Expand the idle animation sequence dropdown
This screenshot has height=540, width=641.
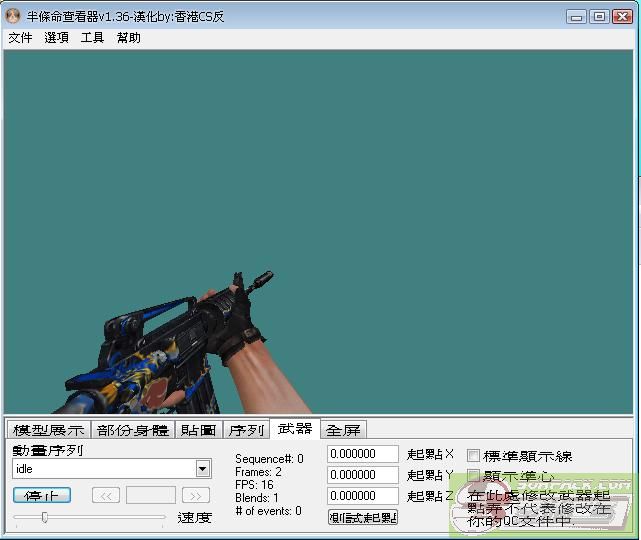[203, 469]
